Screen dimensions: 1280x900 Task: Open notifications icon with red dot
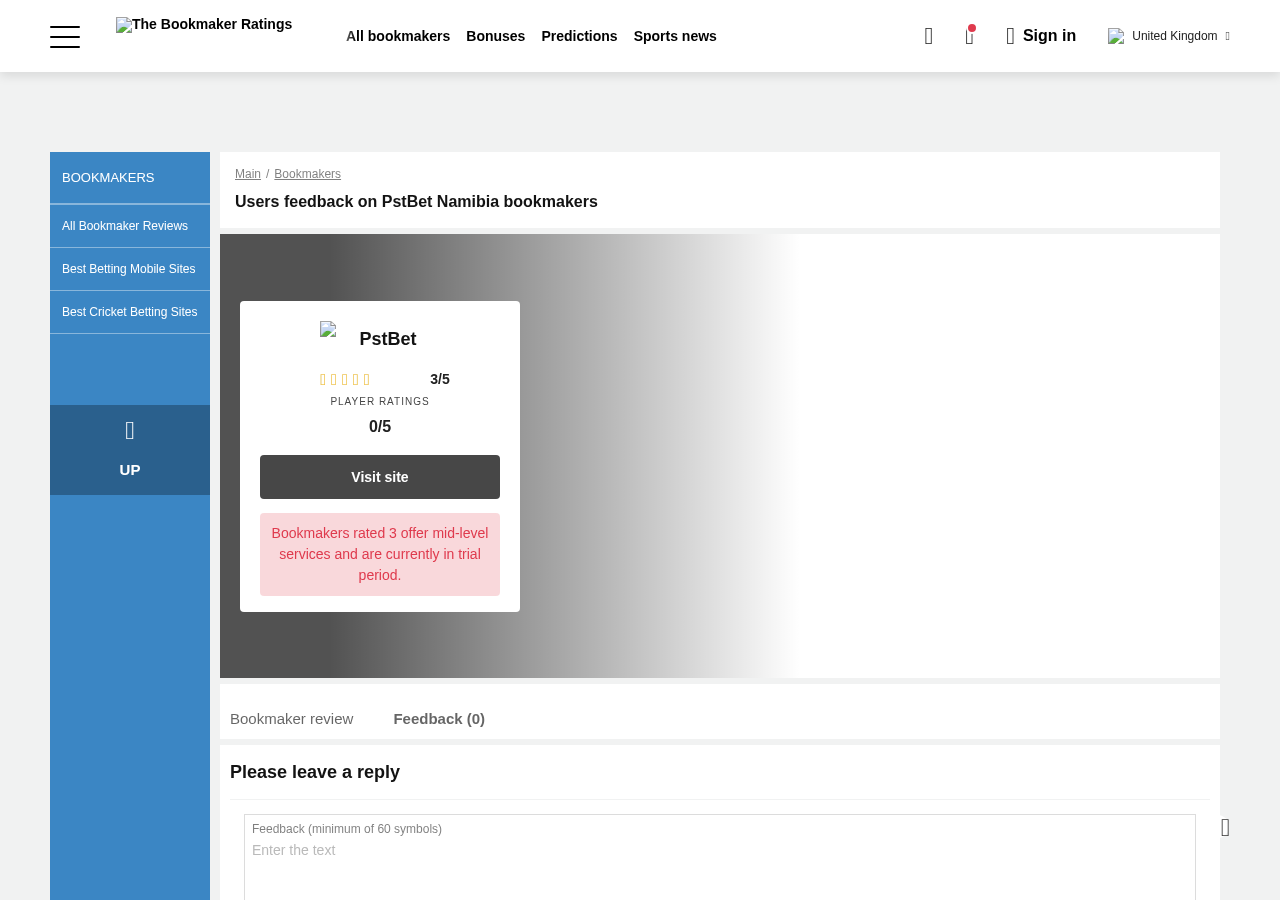coord(969,36)
